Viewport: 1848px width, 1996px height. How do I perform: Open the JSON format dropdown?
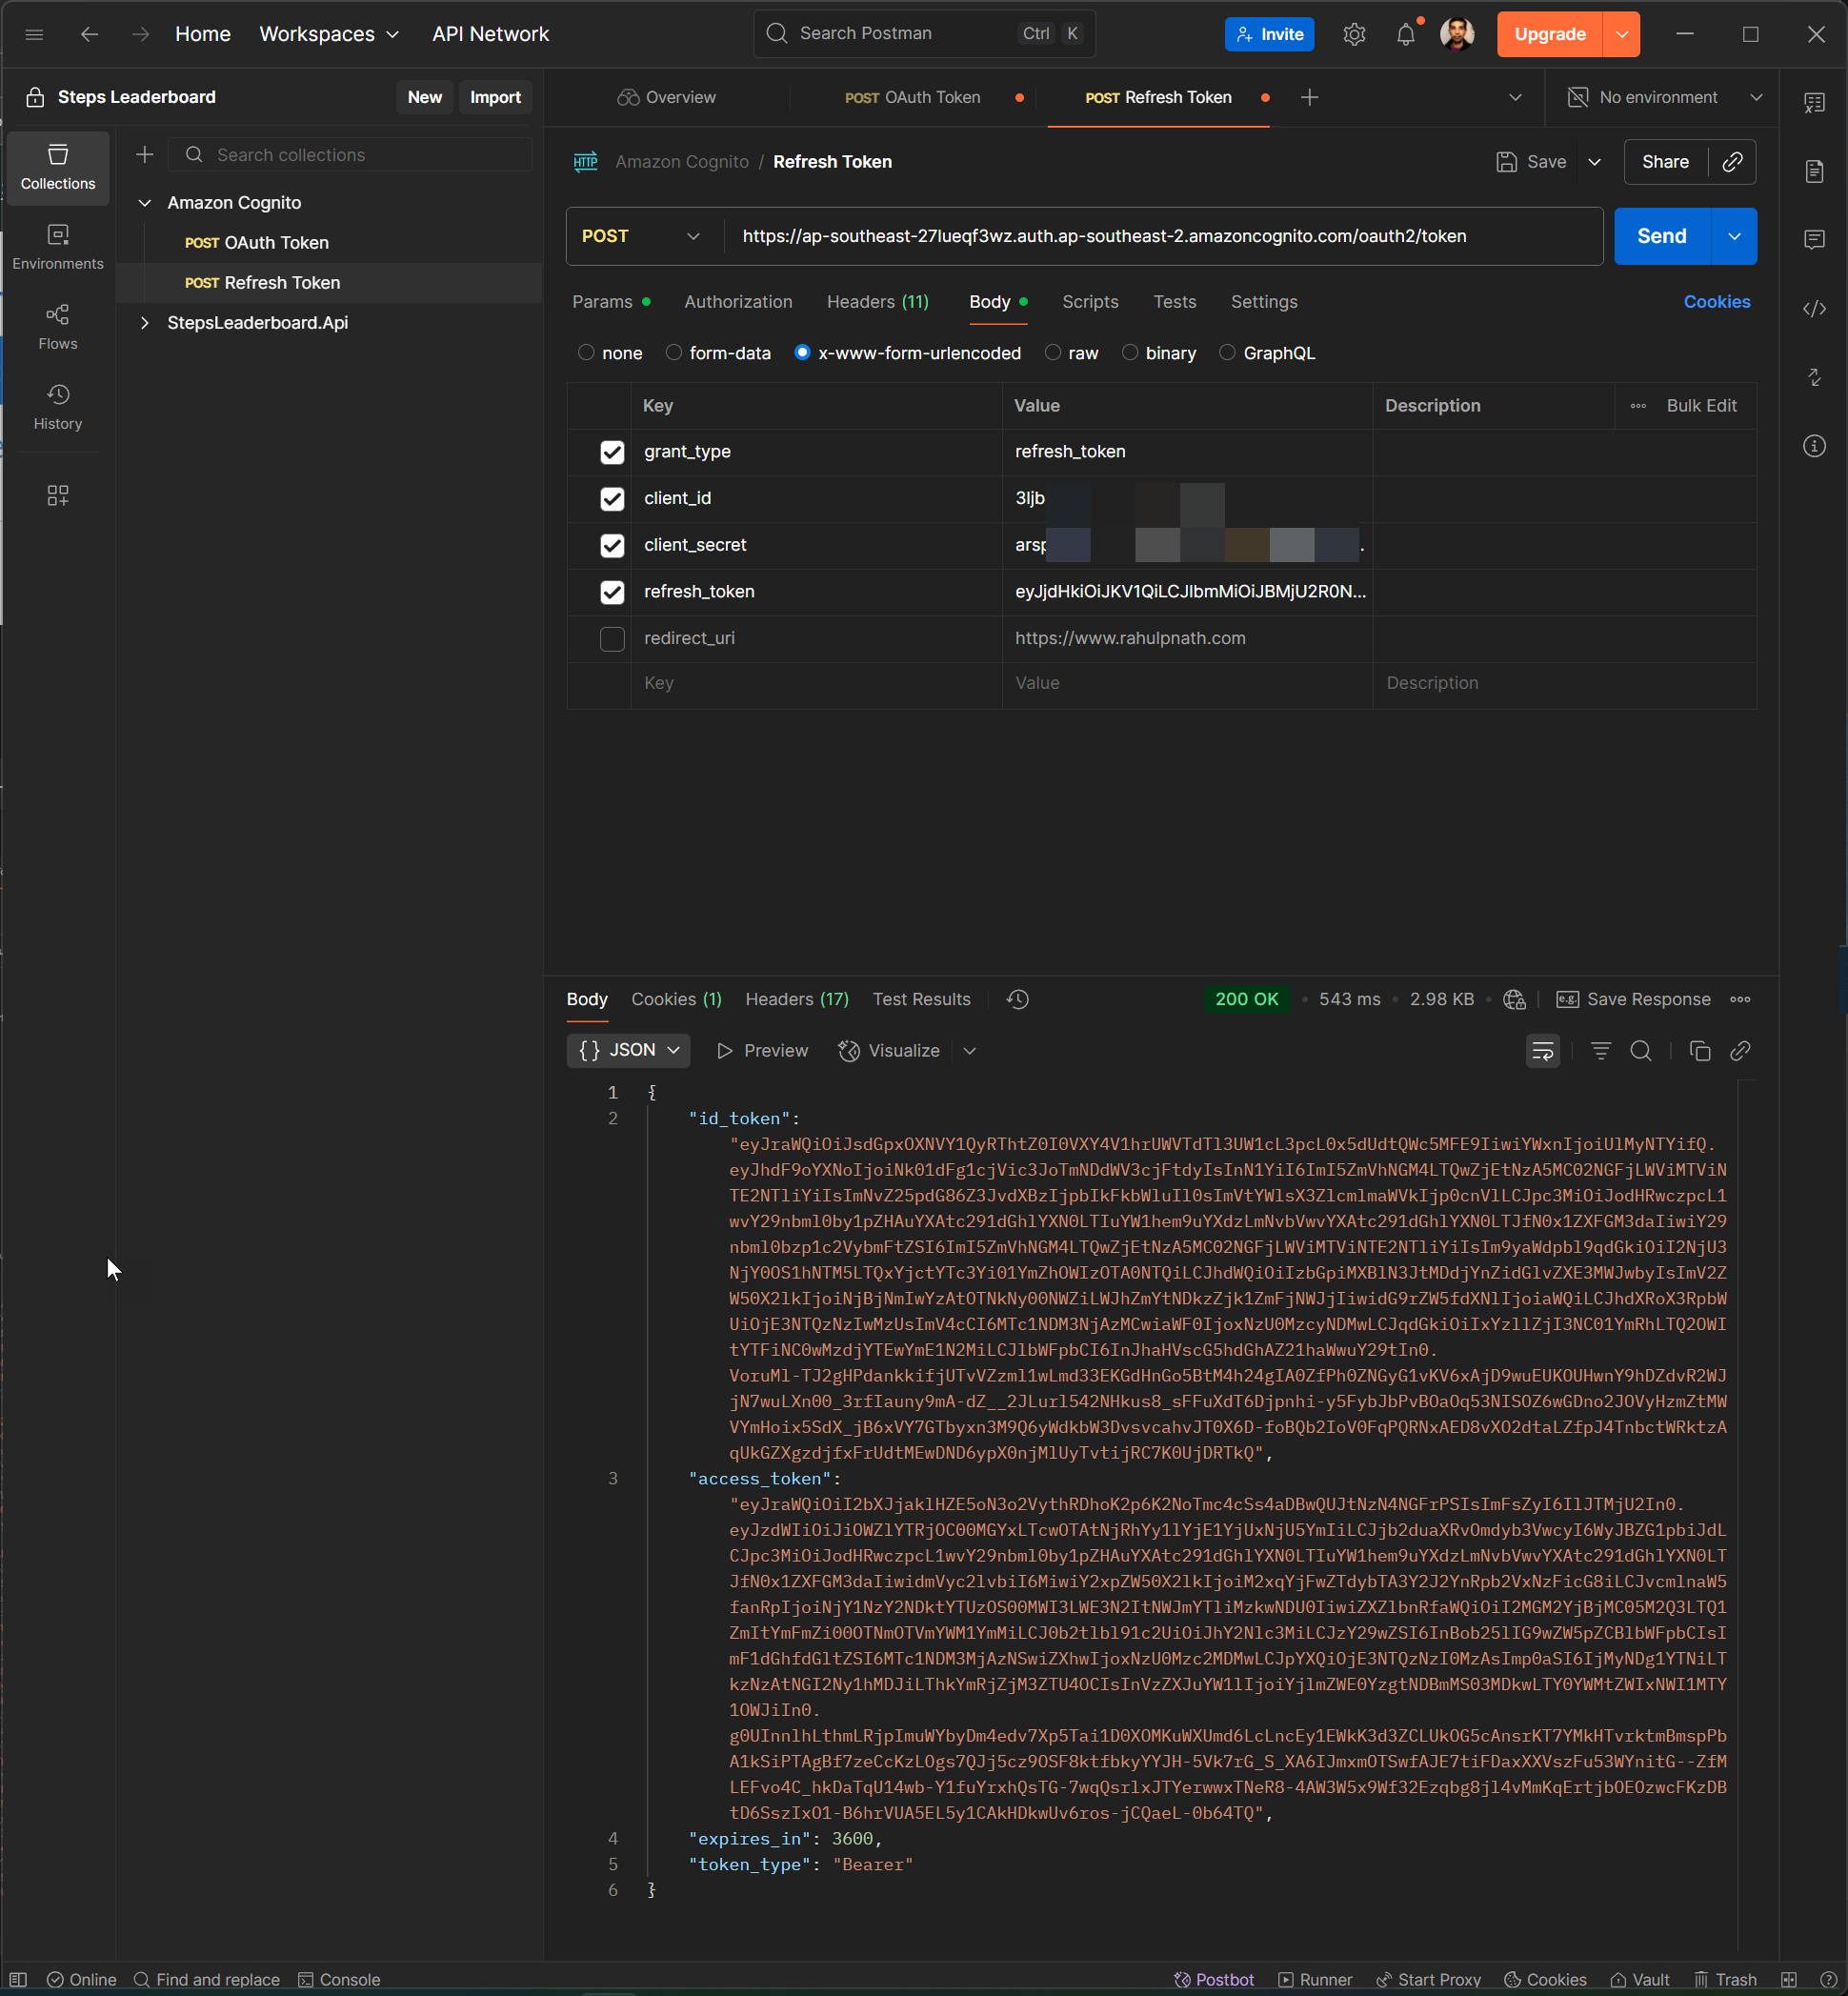[x=628, y=1050]
